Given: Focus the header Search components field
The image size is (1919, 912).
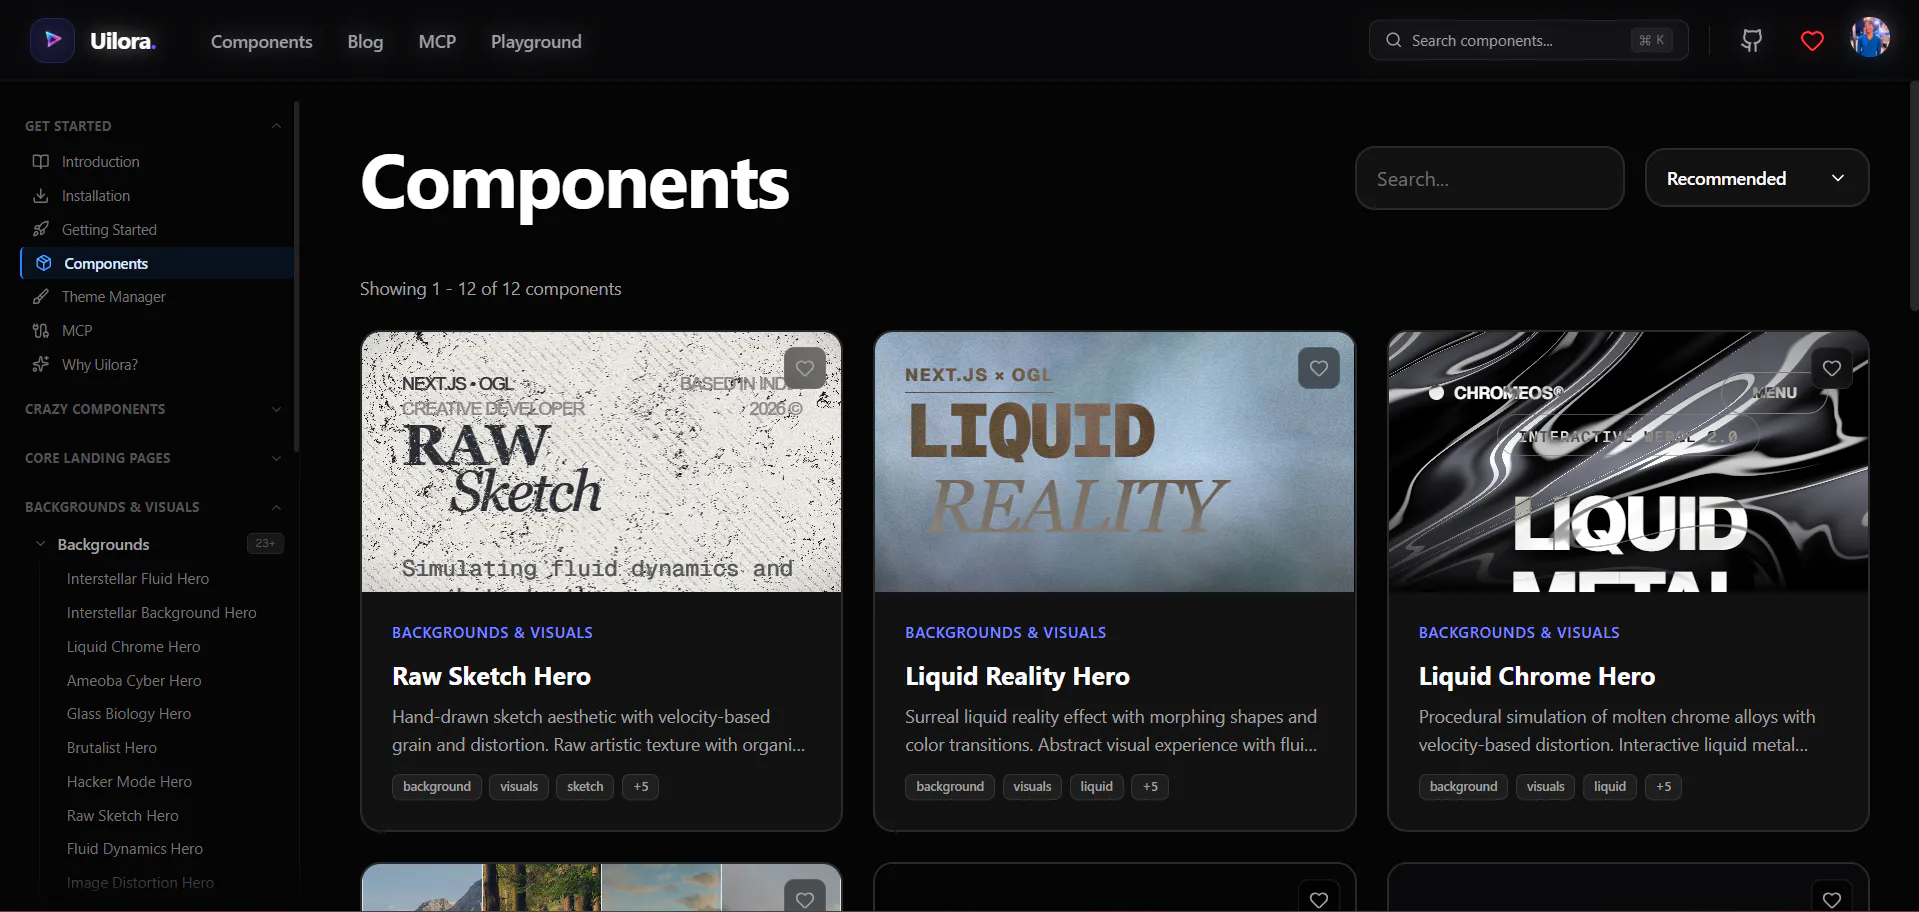Looking at the screenshot, I should 1528,40.
